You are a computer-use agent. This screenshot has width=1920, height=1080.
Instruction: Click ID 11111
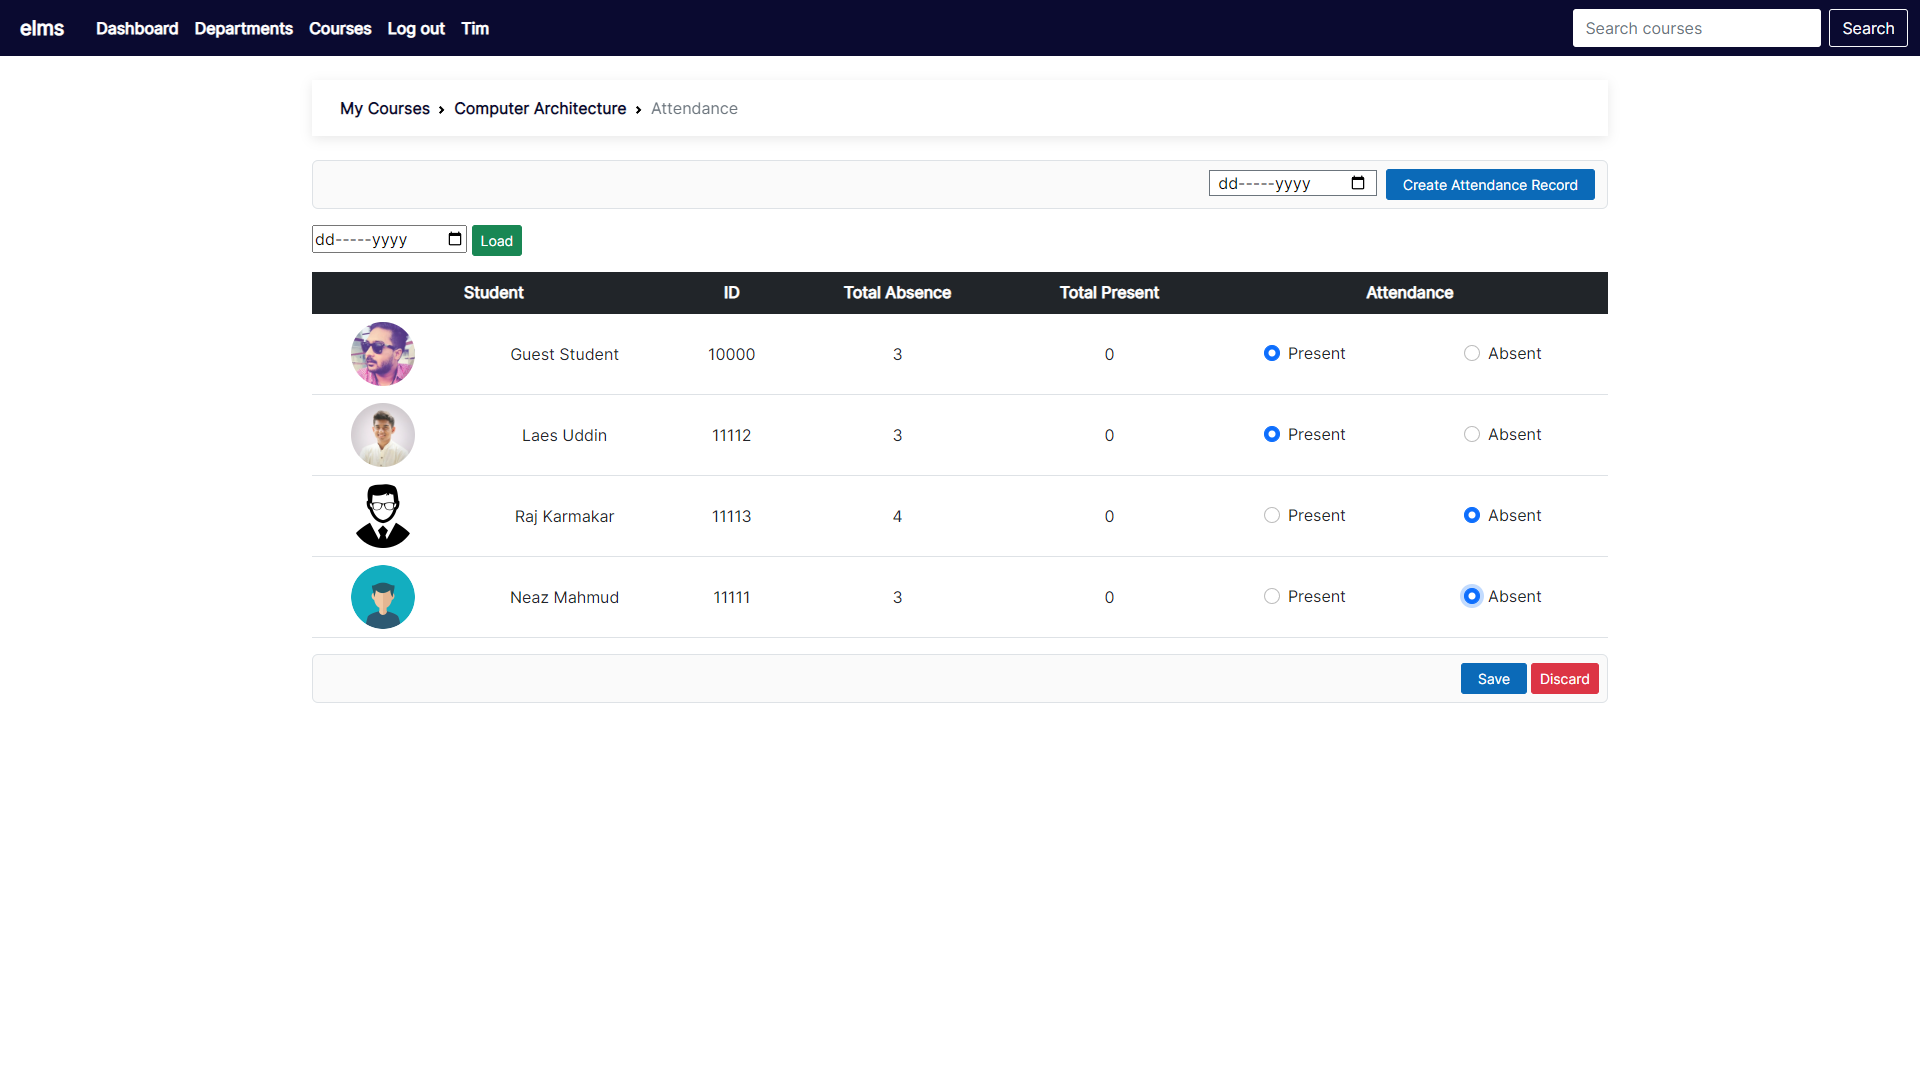pyautogui.click(x=732, y=597)
